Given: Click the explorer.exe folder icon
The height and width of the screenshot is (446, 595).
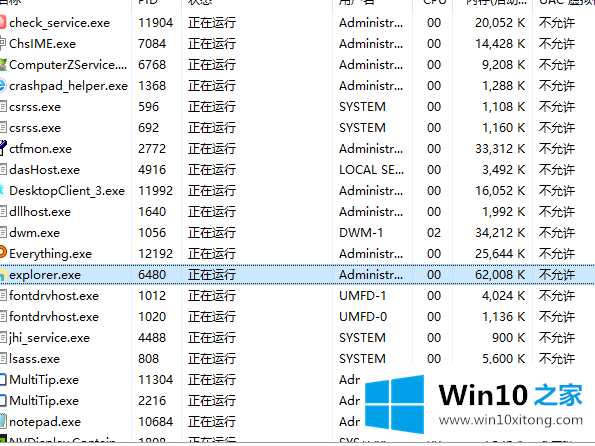Looking at the screenshot, I should [2, 275].
